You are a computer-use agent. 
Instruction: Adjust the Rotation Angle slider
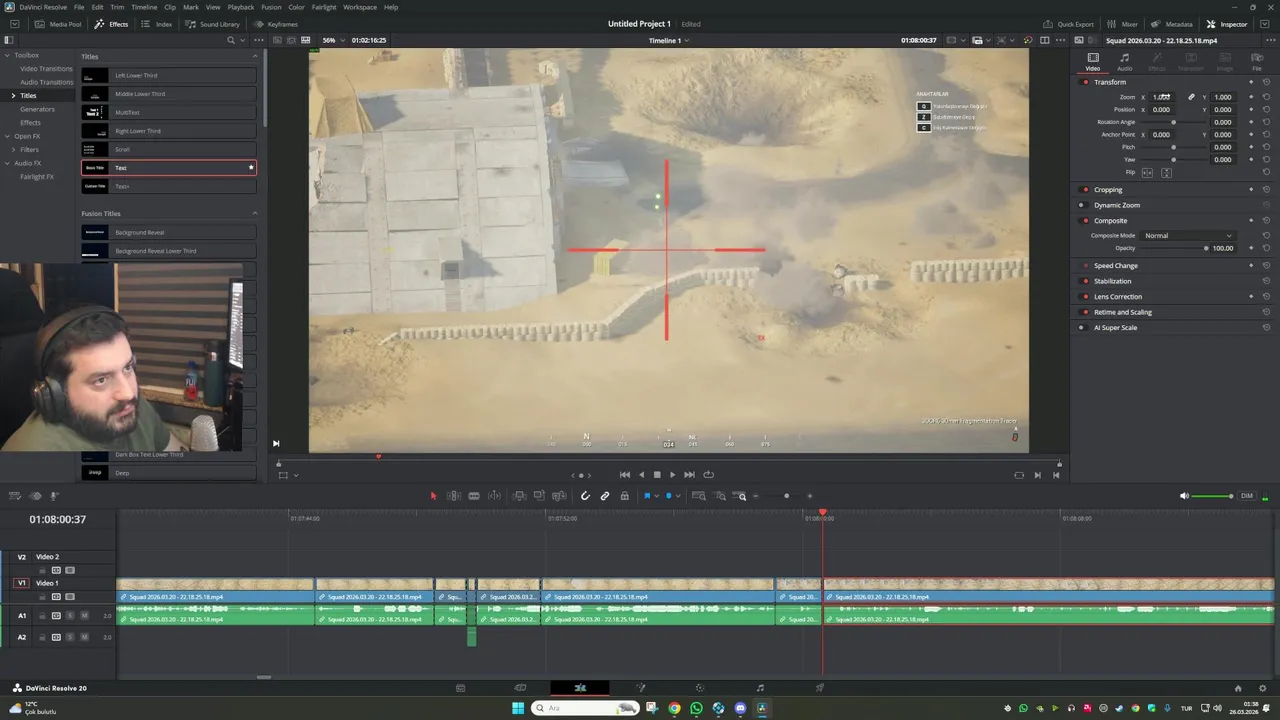tap(1174, 122)
